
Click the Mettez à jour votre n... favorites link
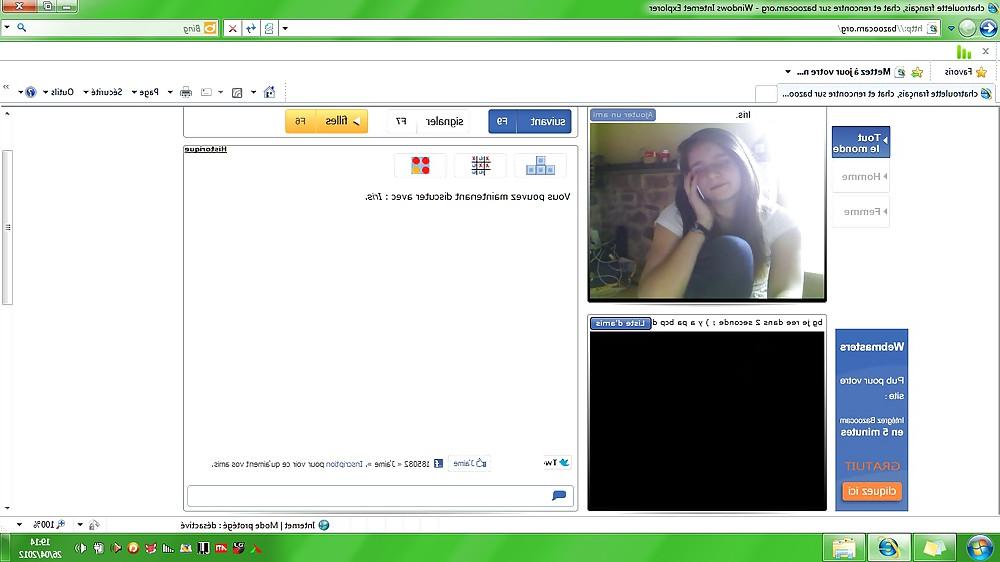[844, 71]
